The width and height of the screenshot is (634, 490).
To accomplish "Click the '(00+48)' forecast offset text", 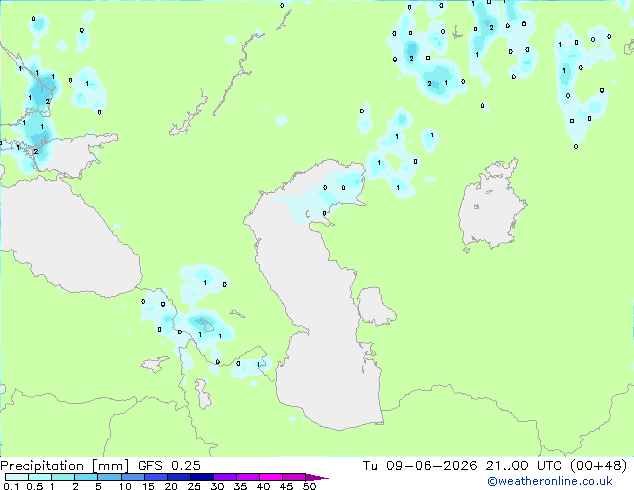I will (598, 466).
